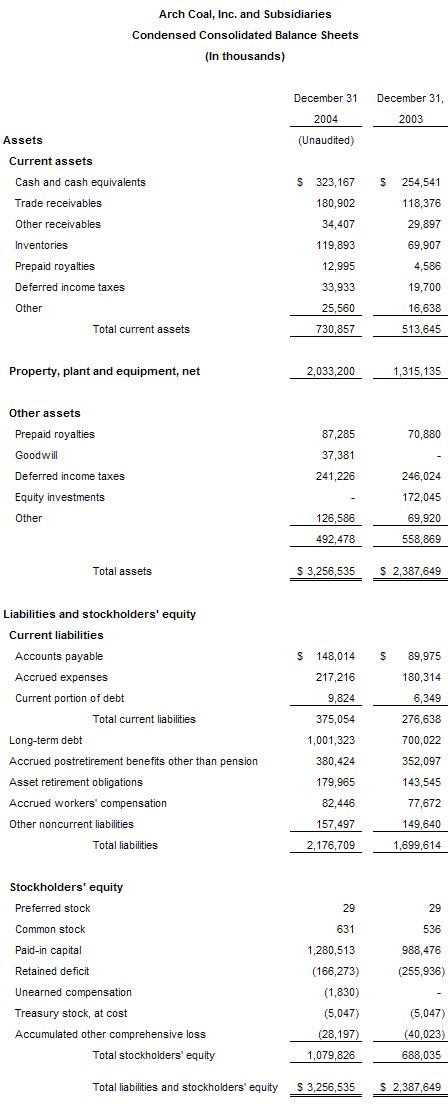Viewport: 448px width, 1117px height.
Task: Select the Equity investments 2003 value
Action: click(422, 497)
